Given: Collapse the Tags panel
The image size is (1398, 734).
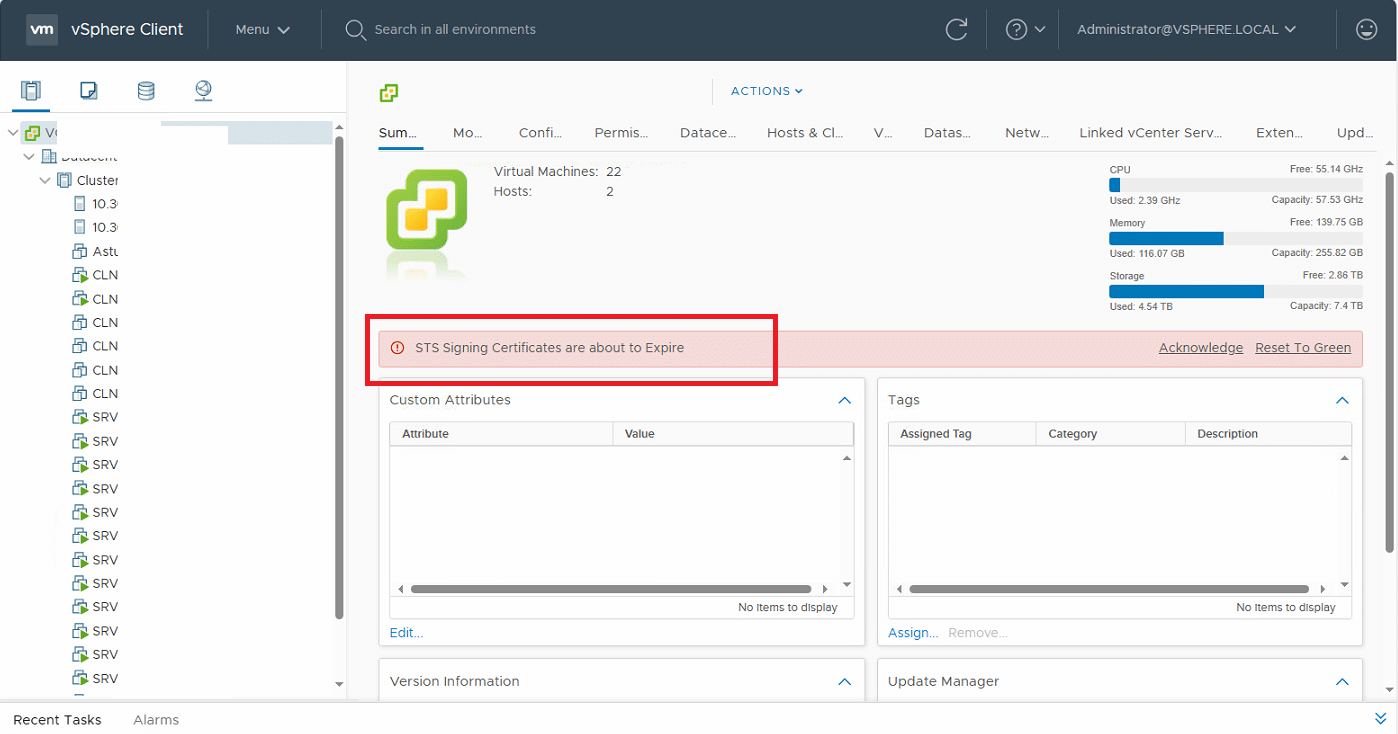Looking at the screenshot, I should pyautogui.click(x=1342, y=400).
